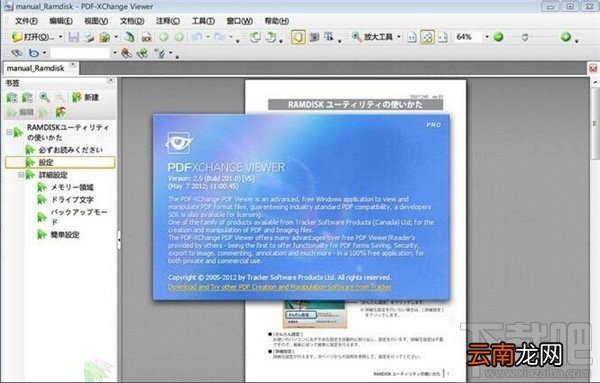The height and width of the screenshot is (383, 600).
Task: Click the search options icon
Action: coord(160,53)
